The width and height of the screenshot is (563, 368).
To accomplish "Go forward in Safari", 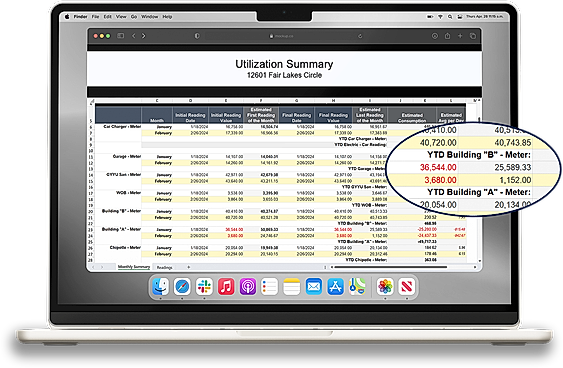I will 144,36.
